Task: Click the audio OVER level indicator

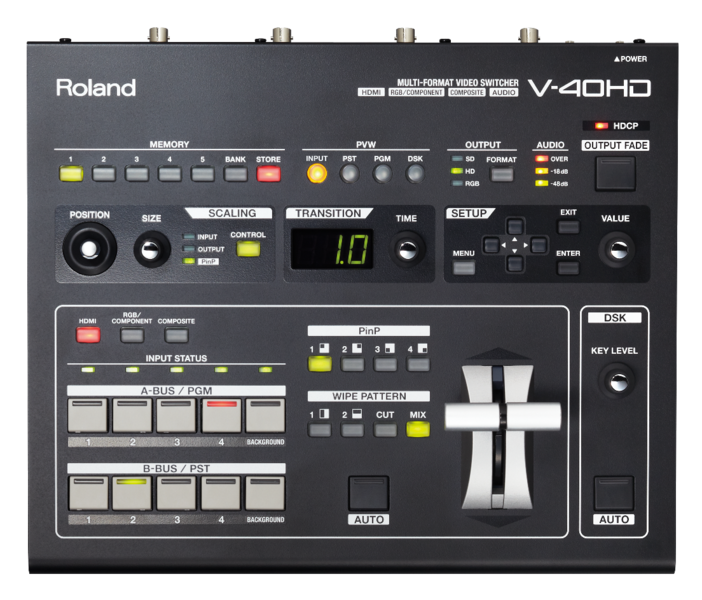Action: coord(541,159)
